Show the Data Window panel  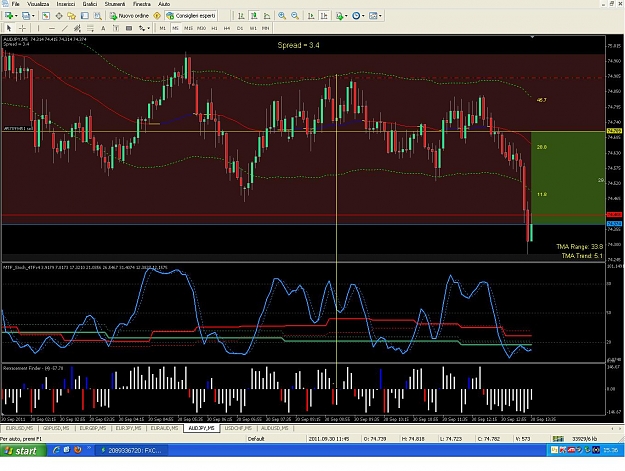pyautogui.click(x=59, y=16)
